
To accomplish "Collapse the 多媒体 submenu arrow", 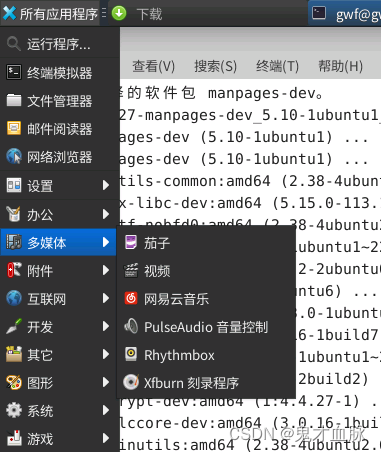I will [106, 242].
